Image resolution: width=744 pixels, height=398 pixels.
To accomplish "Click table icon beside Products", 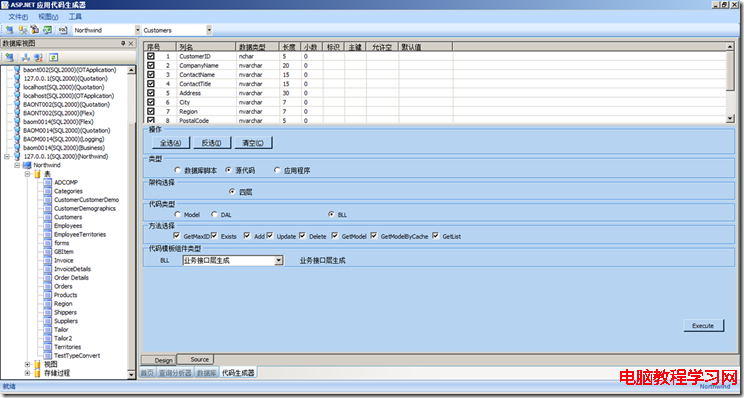I will (47, 295).
